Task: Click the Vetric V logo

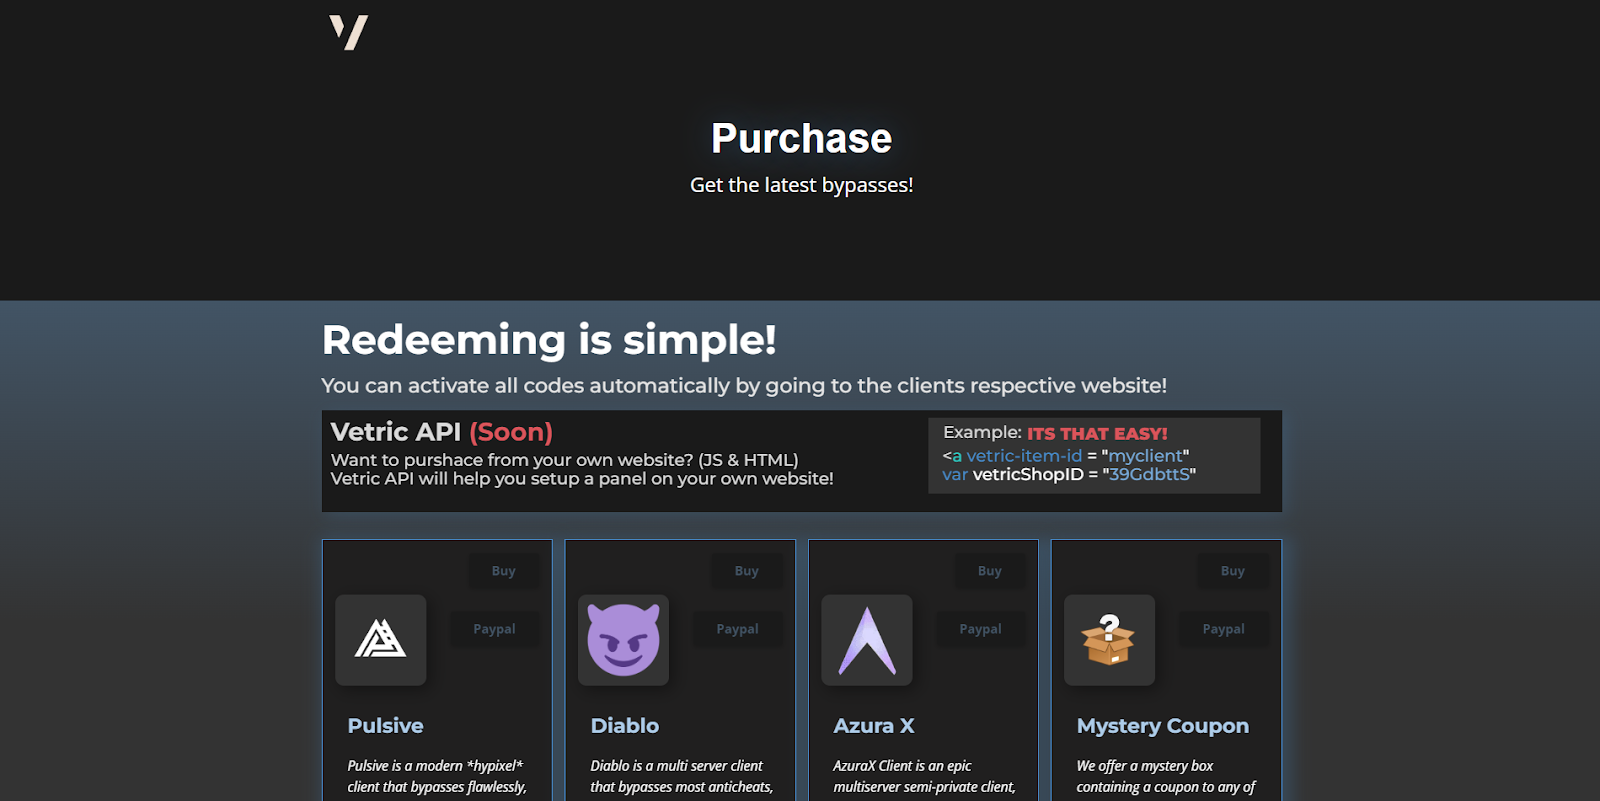Action: click(x=349, y=32)
